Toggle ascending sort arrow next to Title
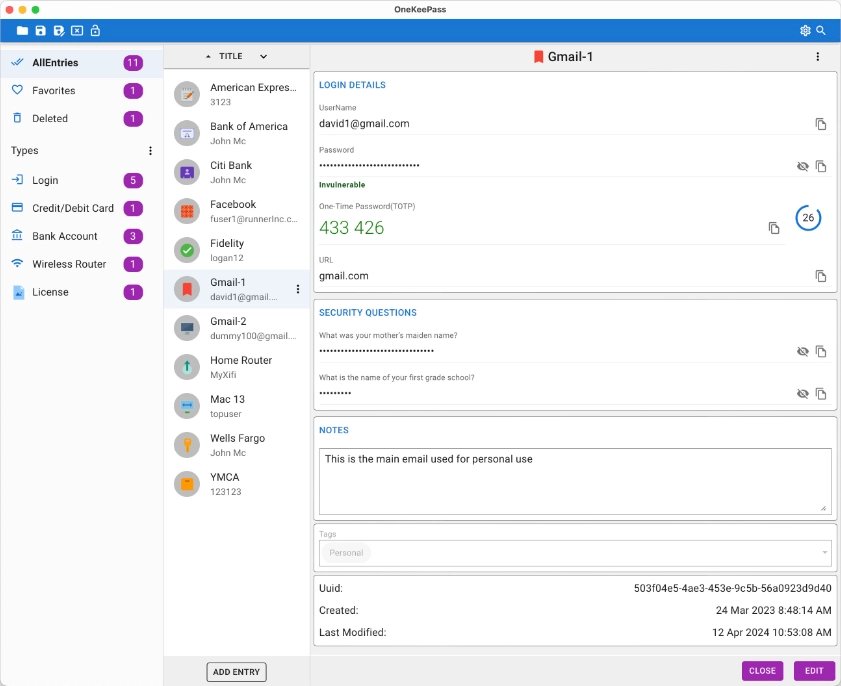Image resolution: width=841 pixels, height=686 pixels. point(208,56)
